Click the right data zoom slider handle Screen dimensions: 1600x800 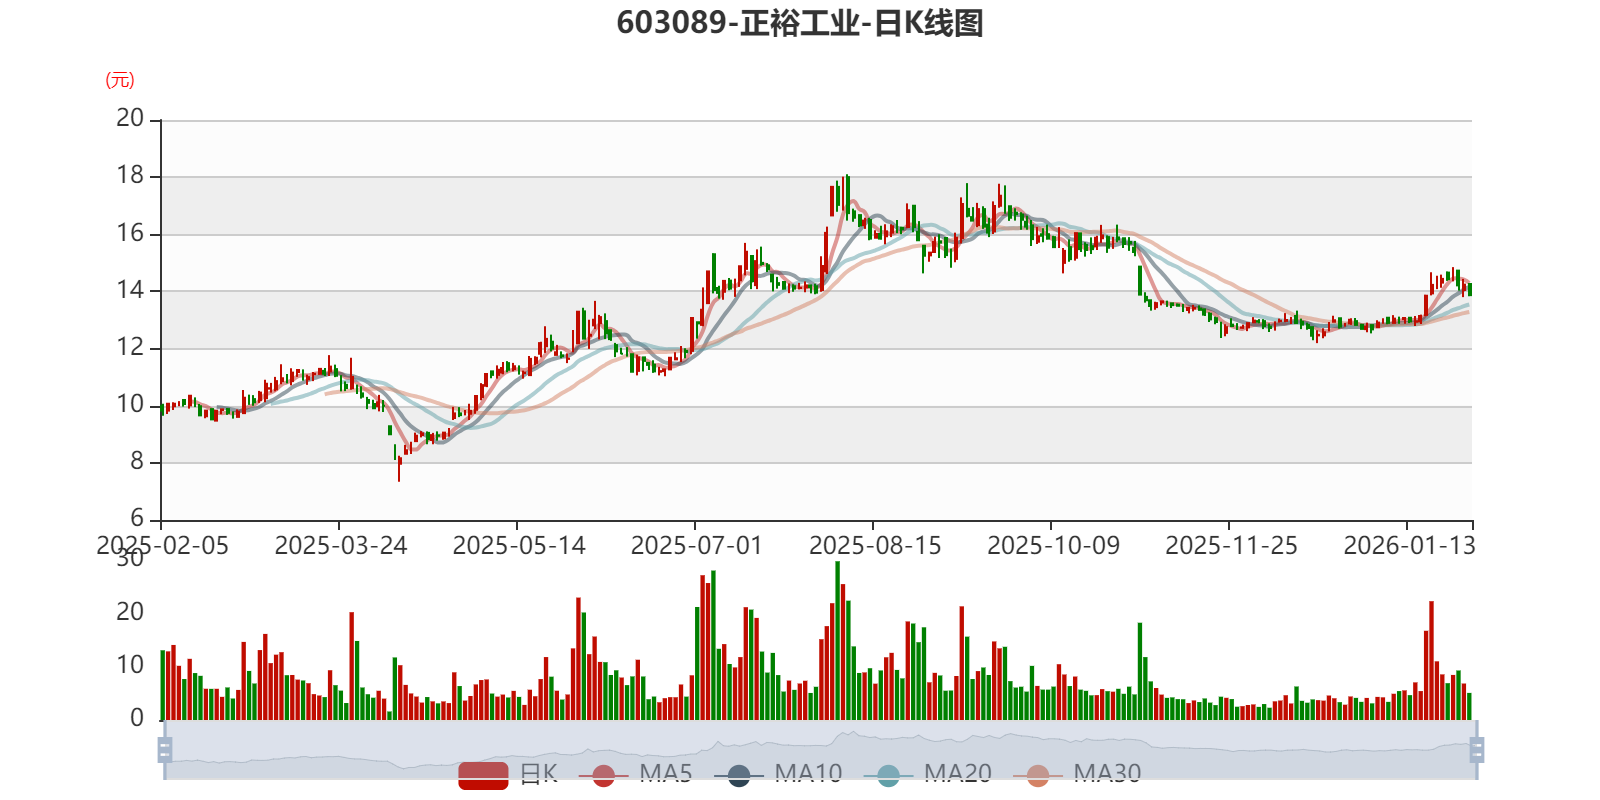1476,749
